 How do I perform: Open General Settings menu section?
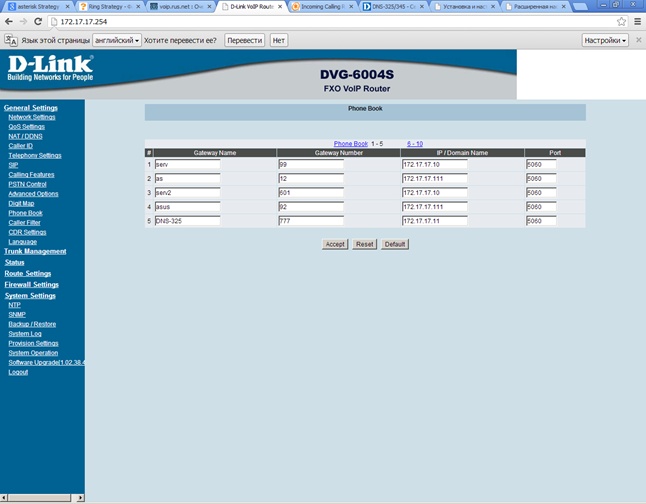(31, 108)
